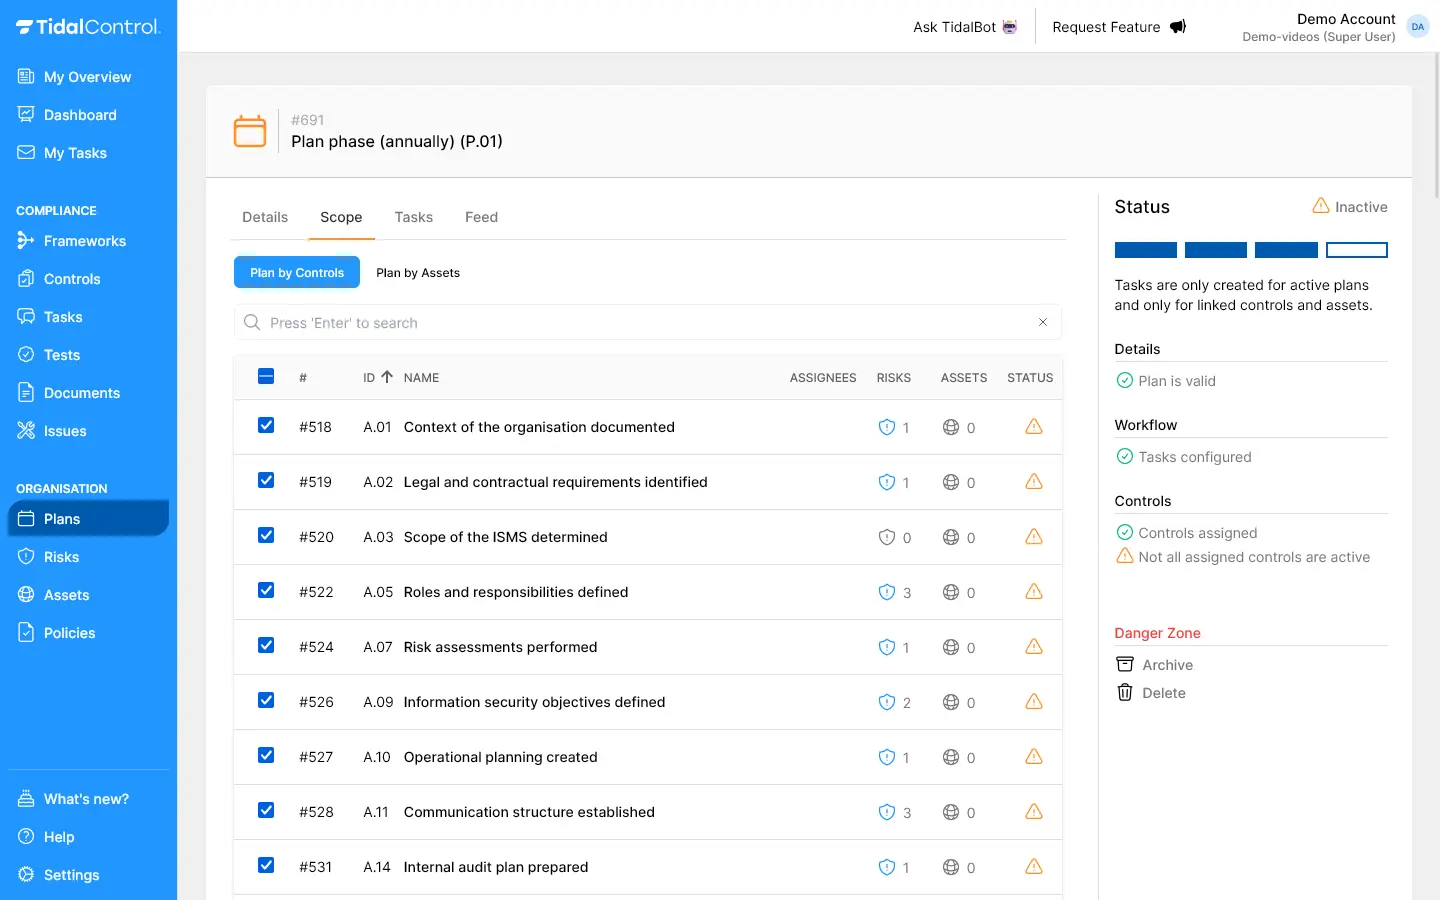1440x900 pixels.
Task: Clear search with the X icon
Action: pos(1042,322)
